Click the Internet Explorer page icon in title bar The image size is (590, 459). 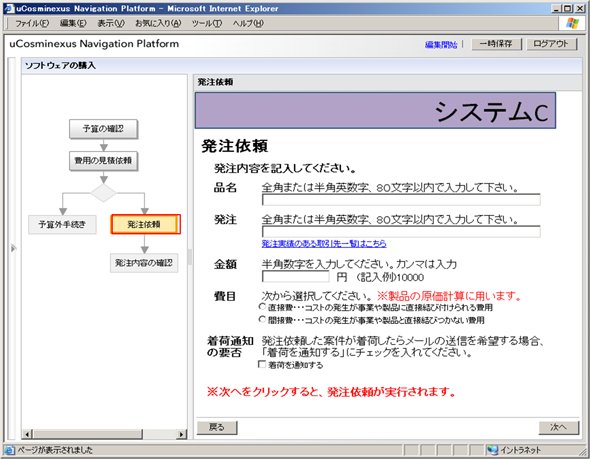point(9,8)
